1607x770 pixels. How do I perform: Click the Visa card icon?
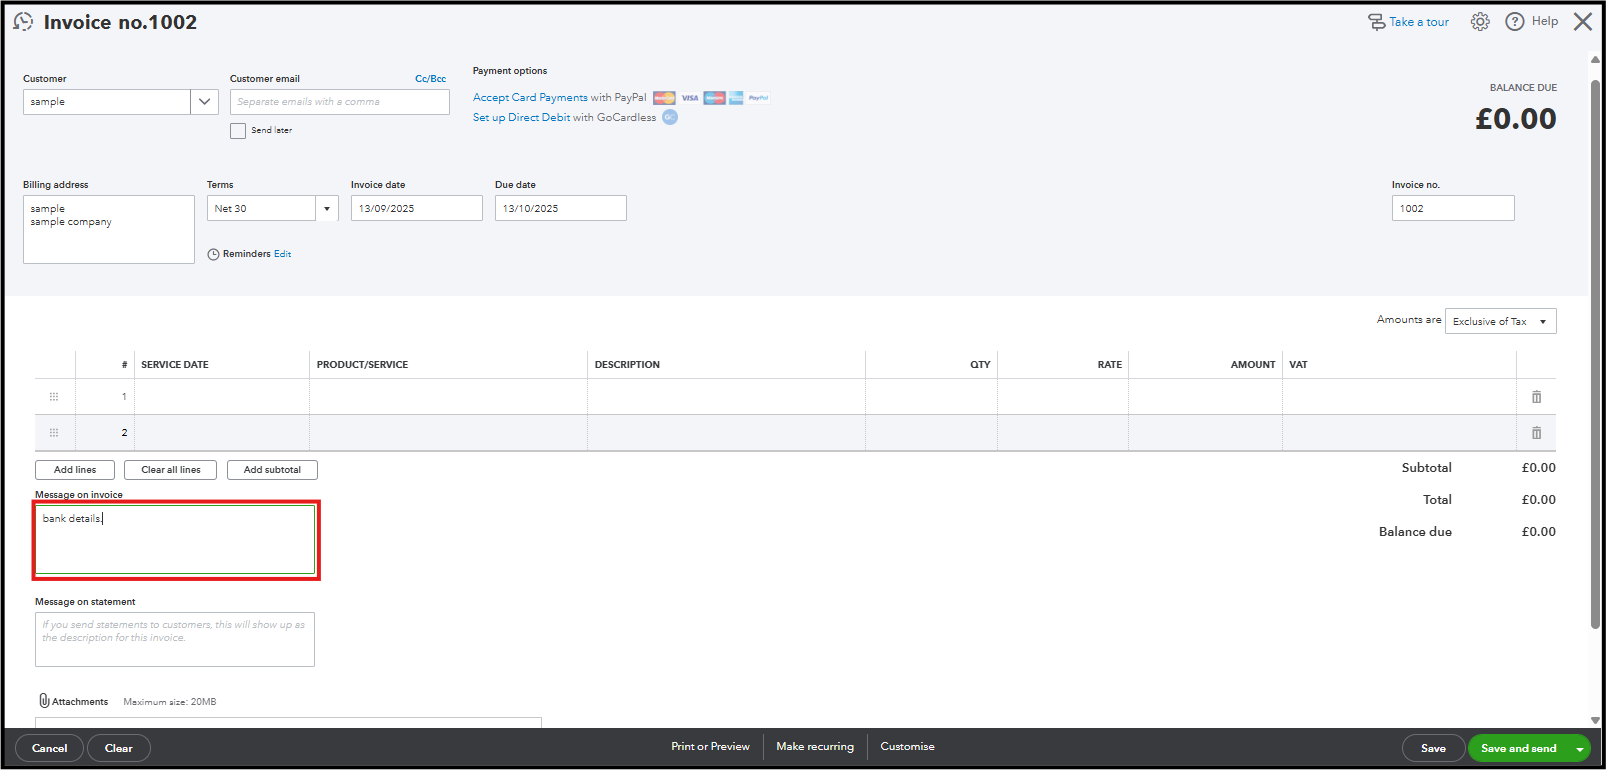690,98
